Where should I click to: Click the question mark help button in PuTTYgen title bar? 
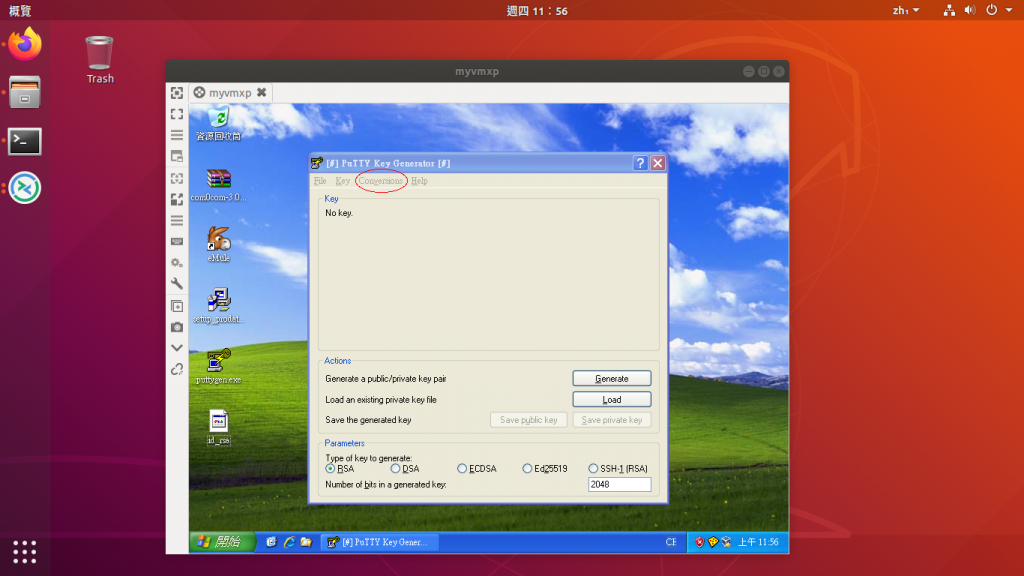640,163
